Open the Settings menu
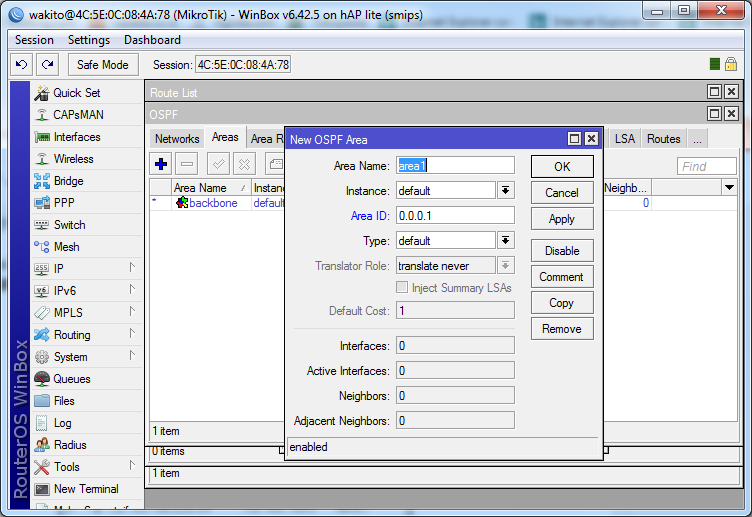The height and width of the screenshot is (517, 752). pos(89,40)
